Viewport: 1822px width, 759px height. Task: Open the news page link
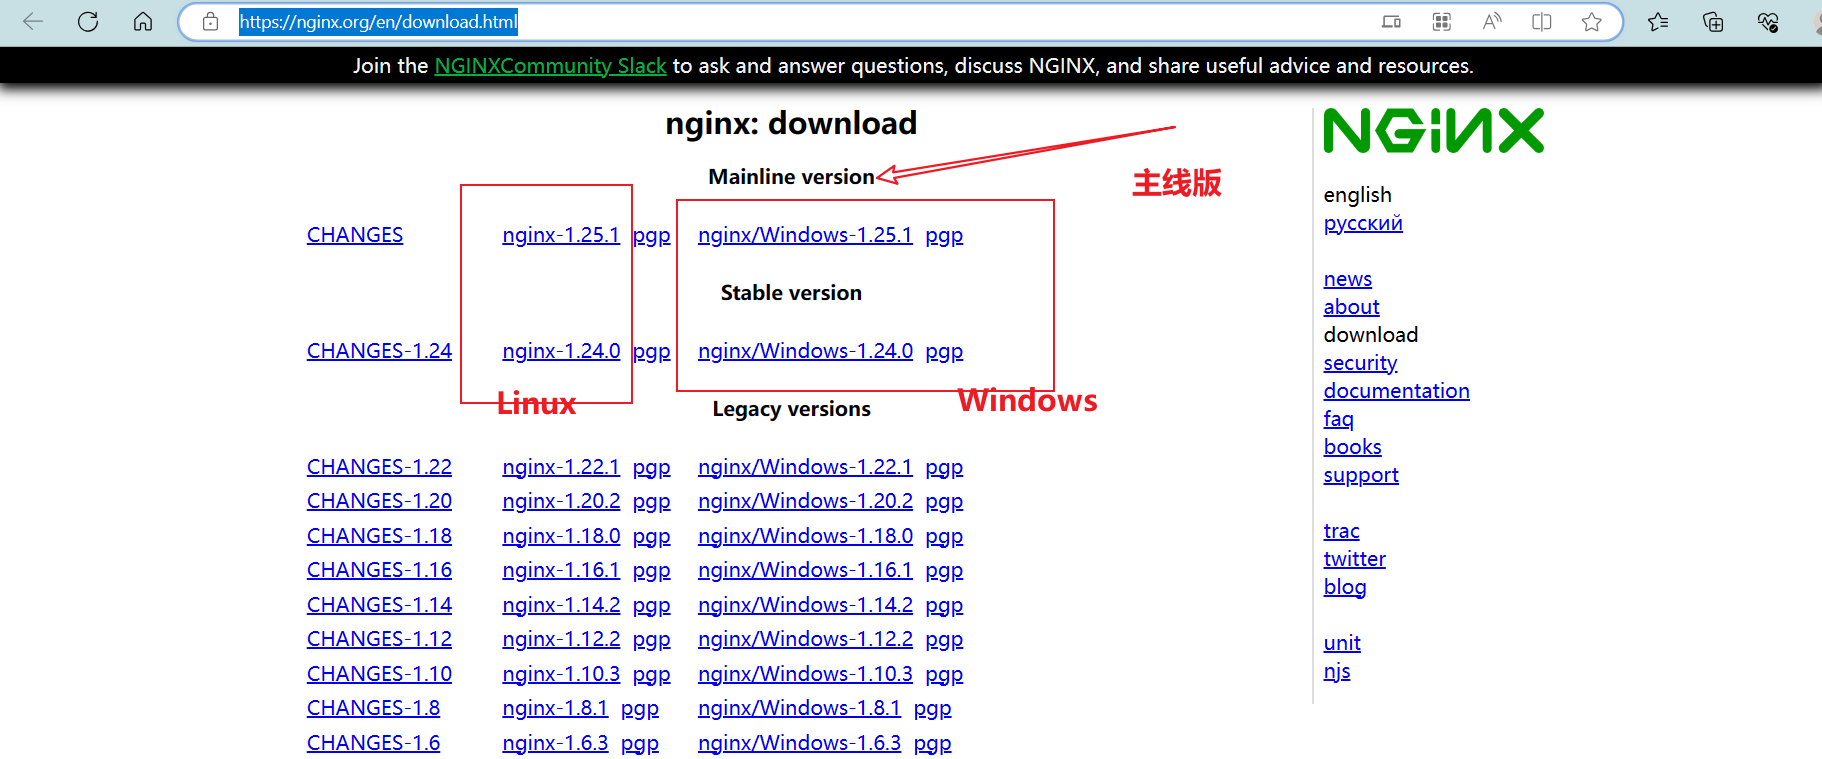tap(1347, 279)
